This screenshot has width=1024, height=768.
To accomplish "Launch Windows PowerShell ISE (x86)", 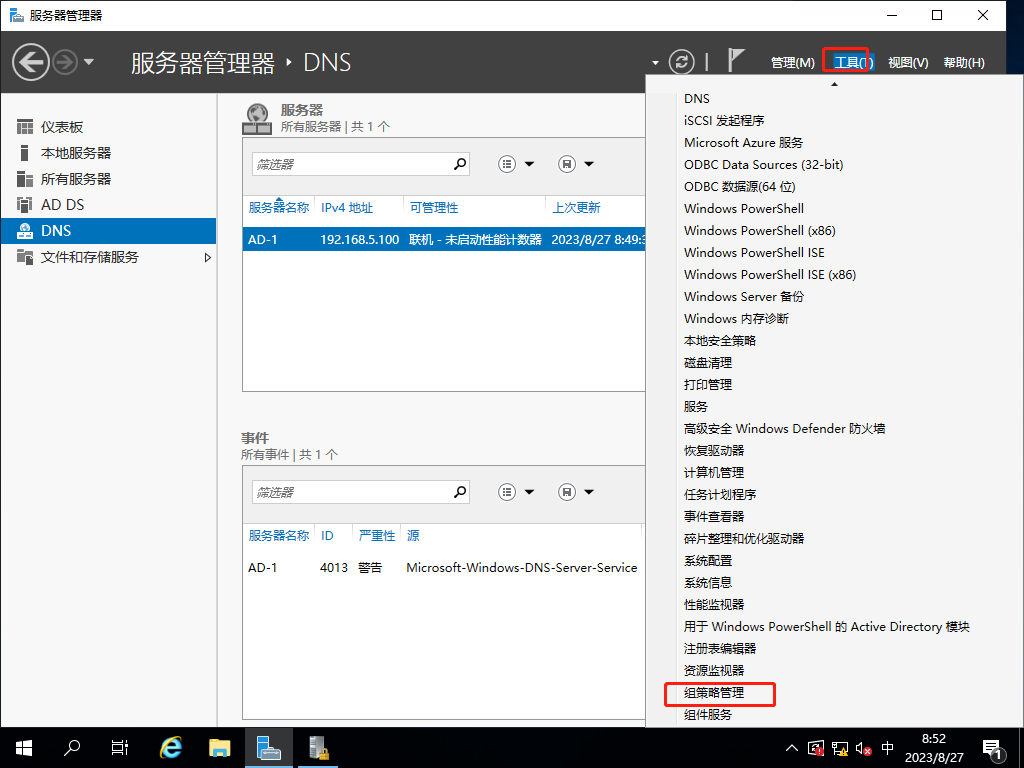I will (x=770, y=274).
